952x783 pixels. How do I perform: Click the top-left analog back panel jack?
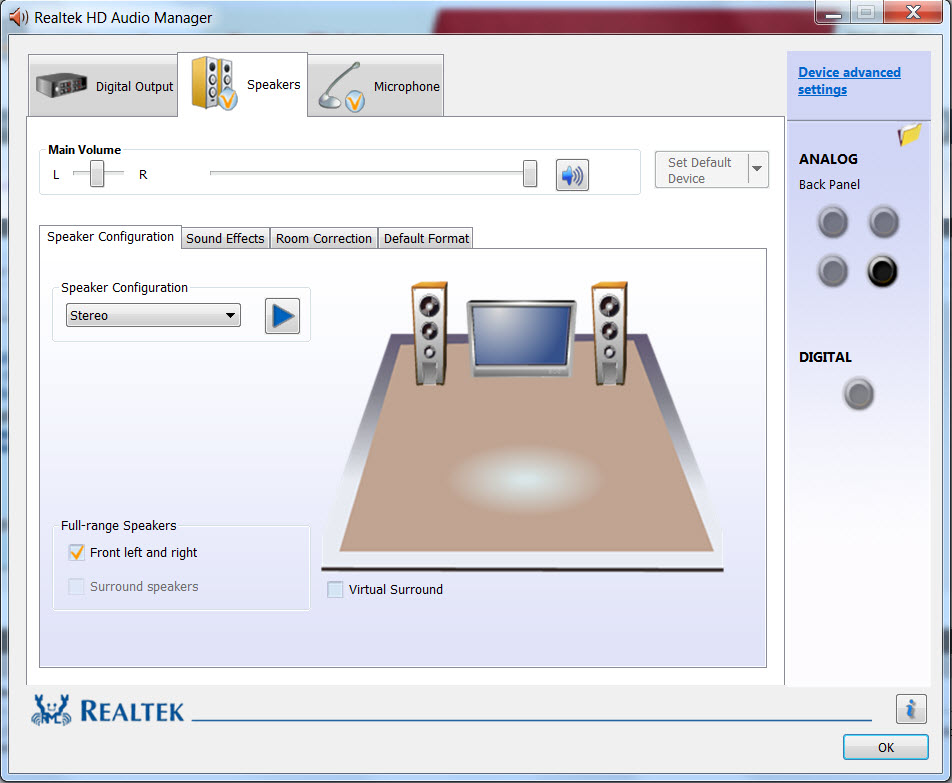(832, 222)
